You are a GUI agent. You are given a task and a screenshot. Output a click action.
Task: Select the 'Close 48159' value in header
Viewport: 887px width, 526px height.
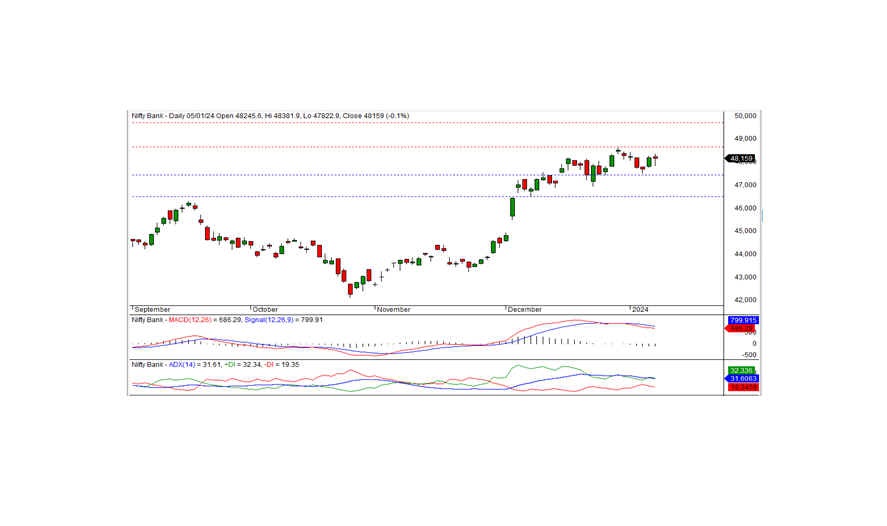tap(363, 116)
